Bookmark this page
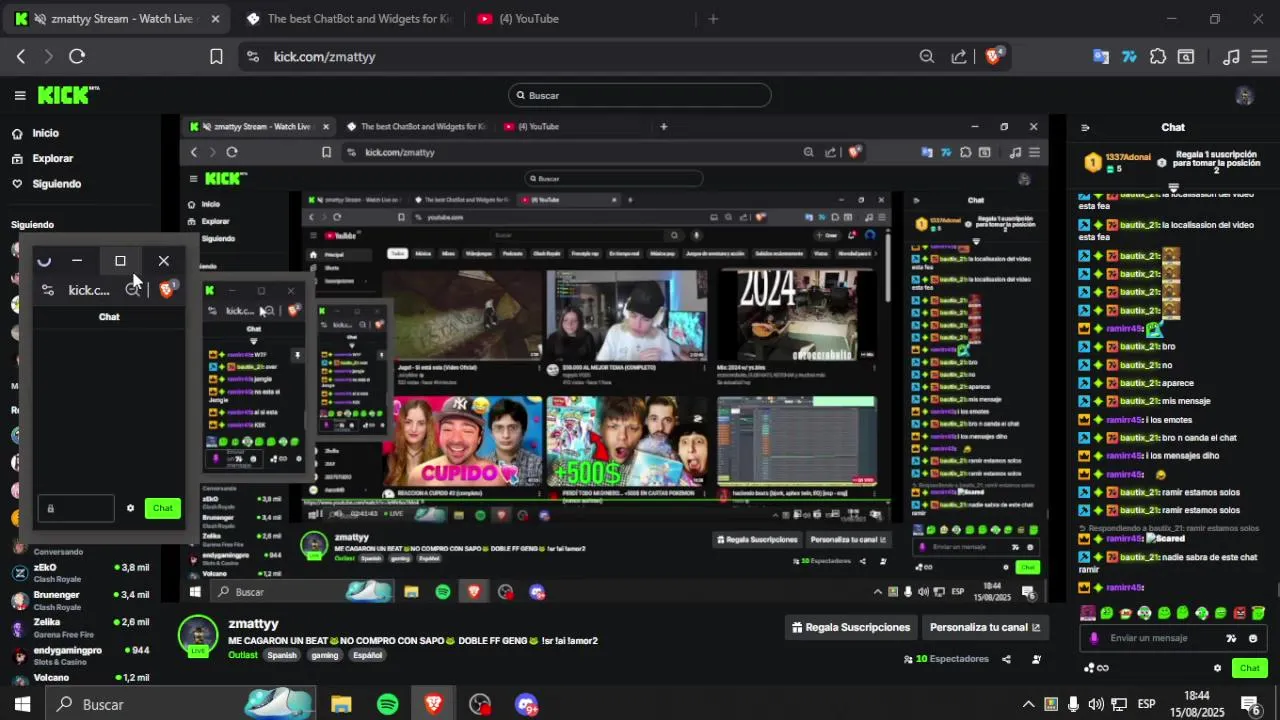1280x720 pixels. [x=216, y=57]
